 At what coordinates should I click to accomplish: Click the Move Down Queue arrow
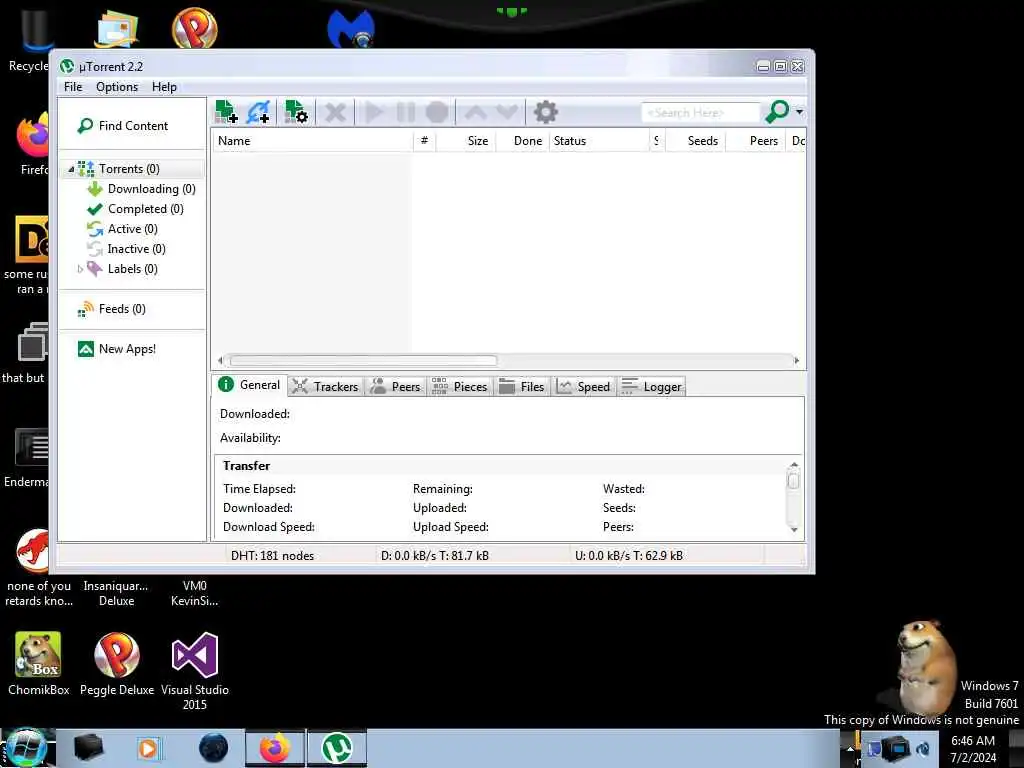tap(507, 112)
